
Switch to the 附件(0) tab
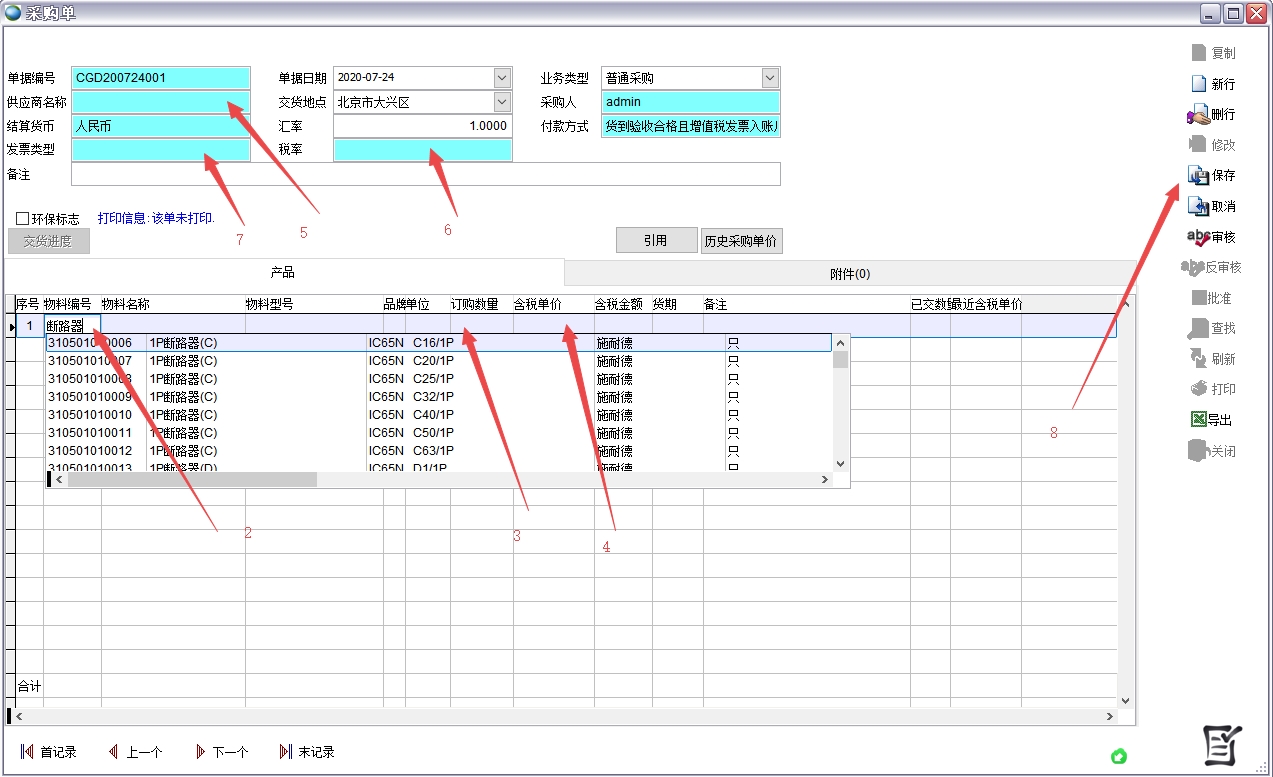850,274
